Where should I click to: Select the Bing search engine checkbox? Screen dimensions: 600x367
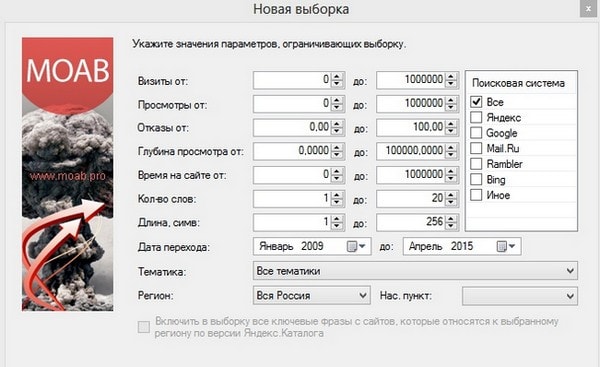tap(476, 179)
